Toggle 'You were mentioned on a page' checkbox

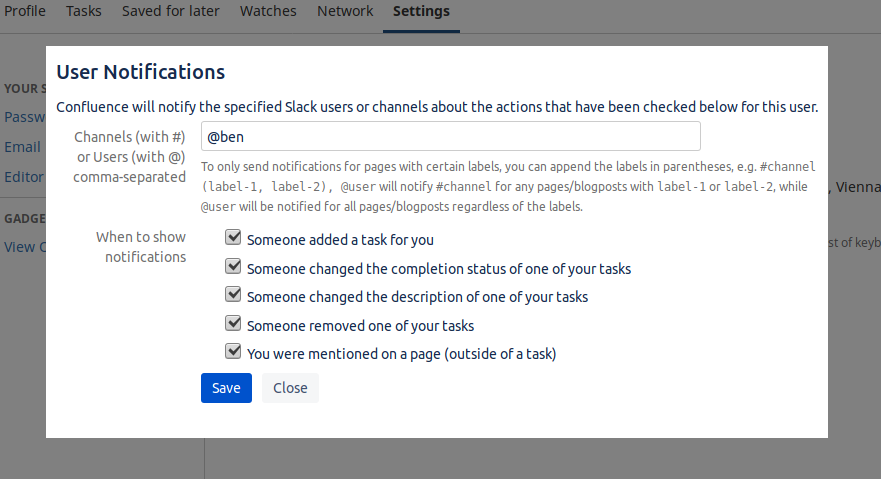point(233,352)
